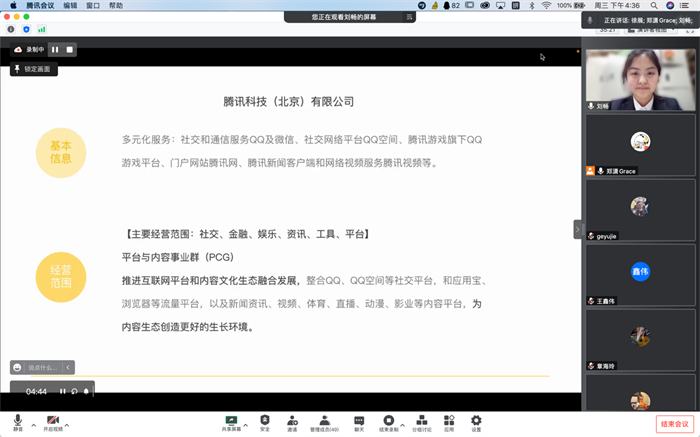Screen dimensions: 700x437
Task: Open the 帮助 menu in menu bar
Action: (x=116, y=5)
